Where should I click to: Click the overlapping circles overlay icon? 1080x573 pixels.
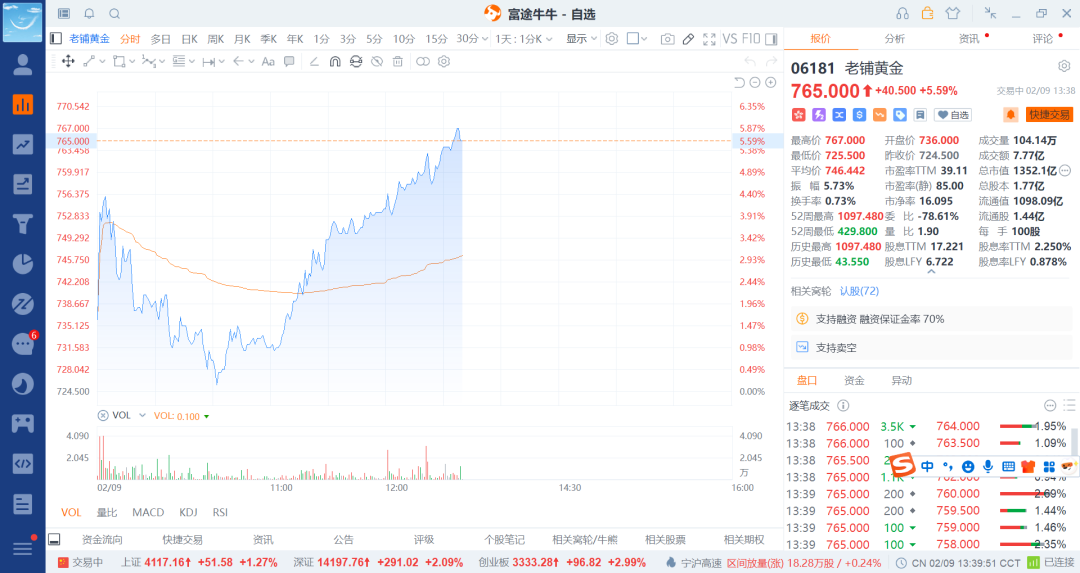[423, 61]
